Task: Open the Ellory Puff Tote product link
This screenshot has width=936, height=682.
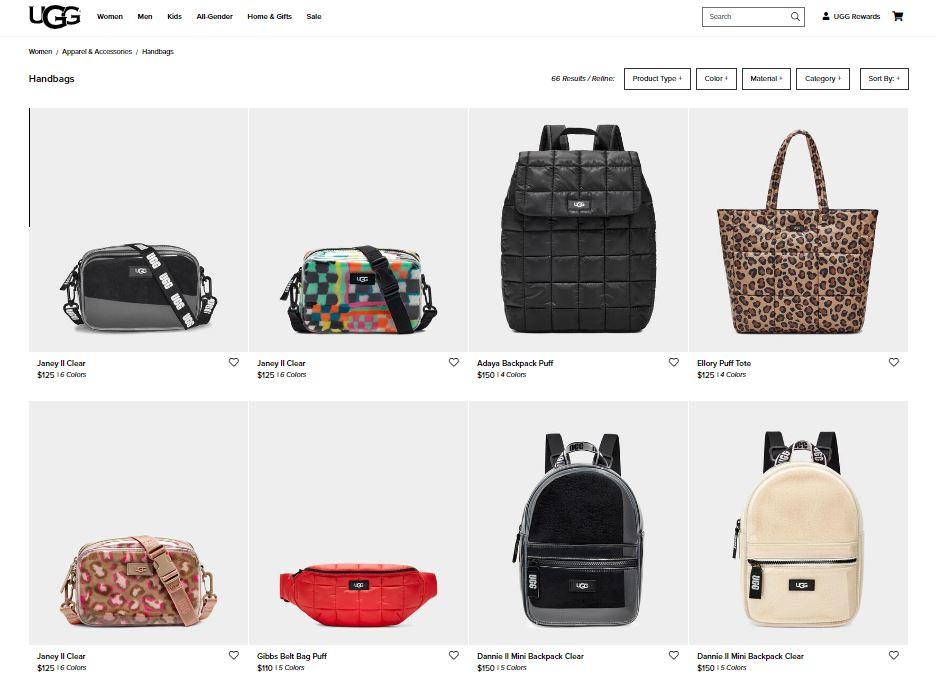Action: (x=724, y=363)
